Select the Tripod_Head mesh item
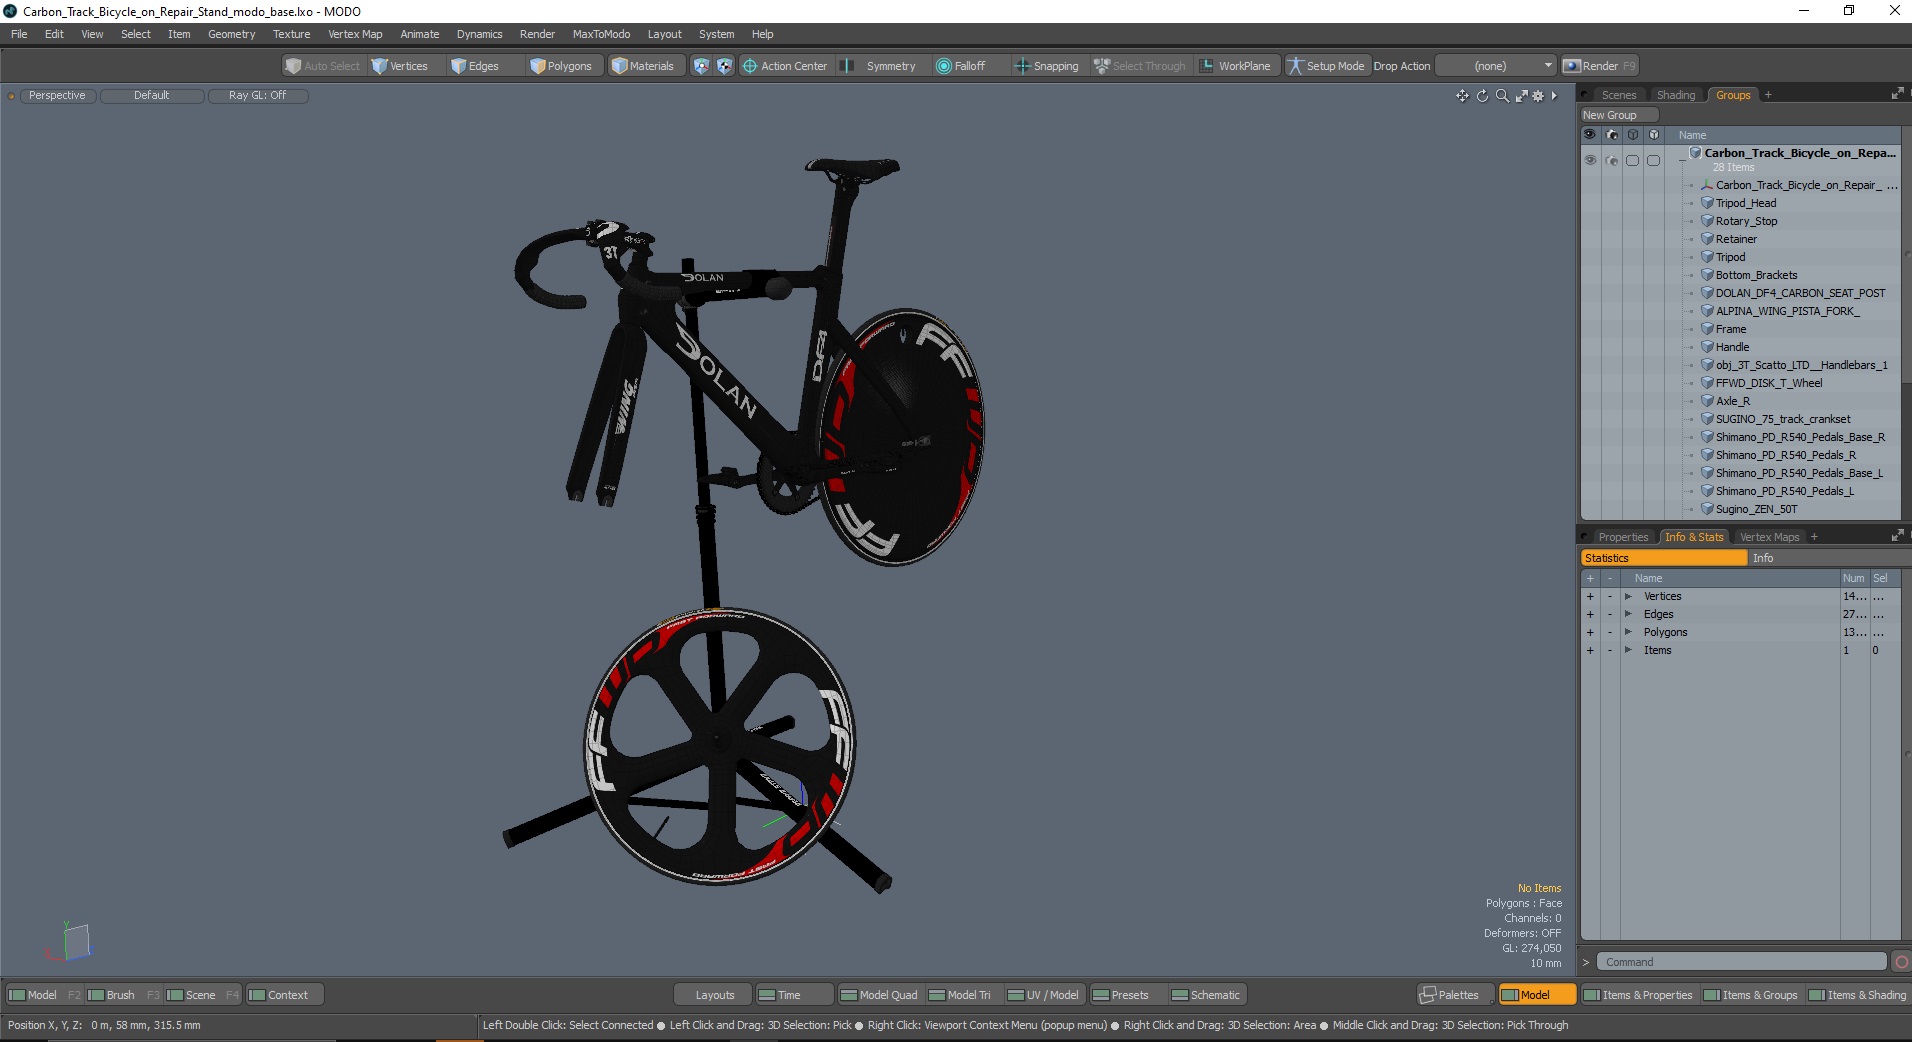The image size is (1912, 1042). [x=1746, y=203]
